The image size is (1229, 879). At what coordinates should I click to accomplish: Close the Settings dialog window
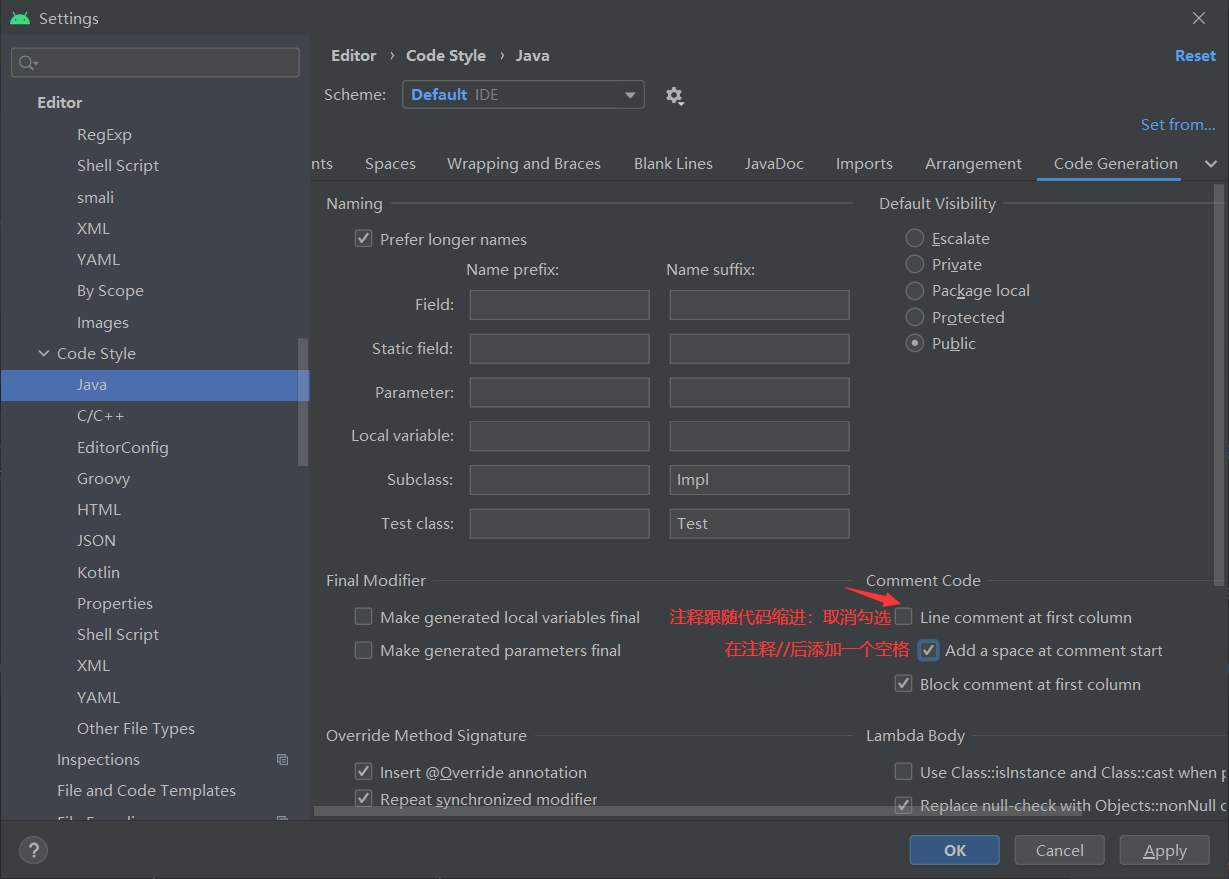pos(1199,18)
